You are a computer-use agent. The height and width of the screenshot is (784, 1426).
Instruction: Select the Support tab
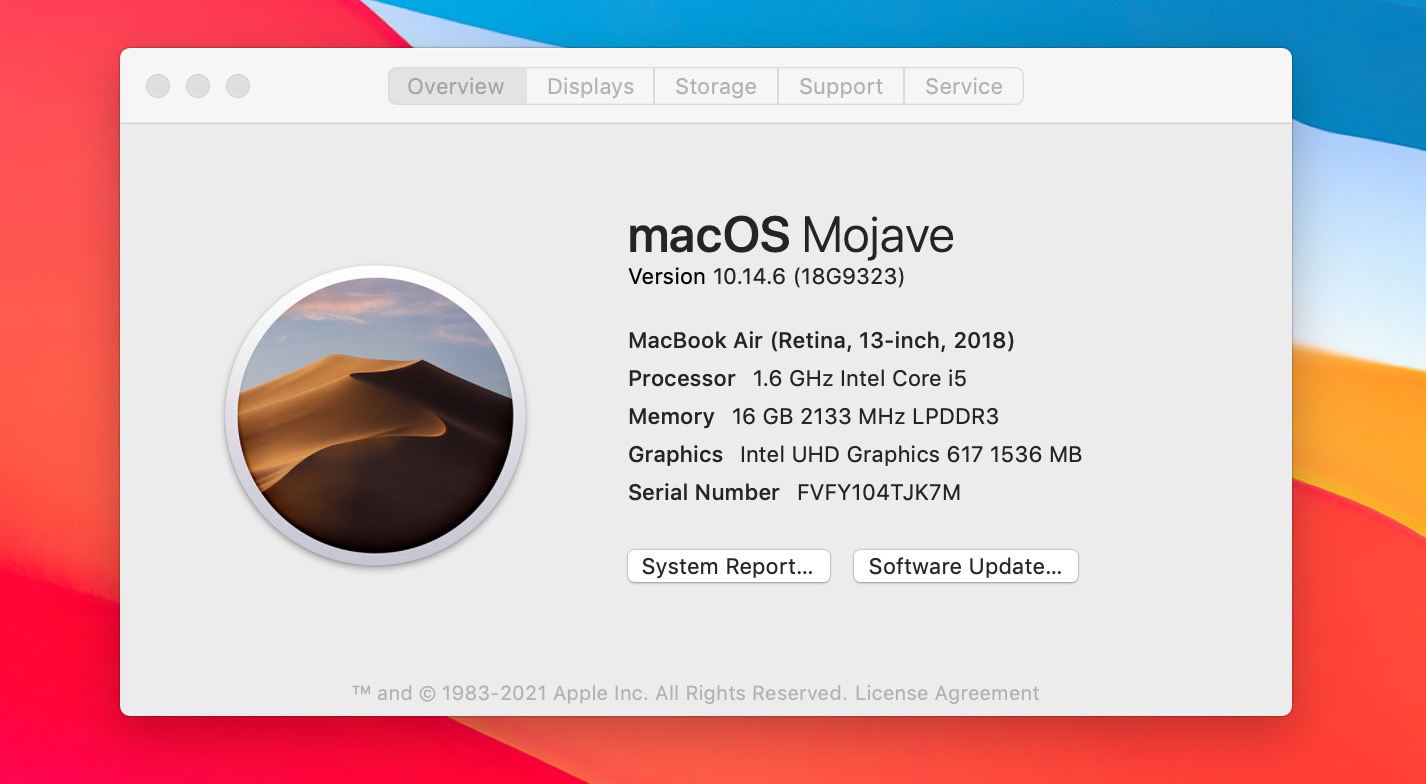(x=840, y=86)
